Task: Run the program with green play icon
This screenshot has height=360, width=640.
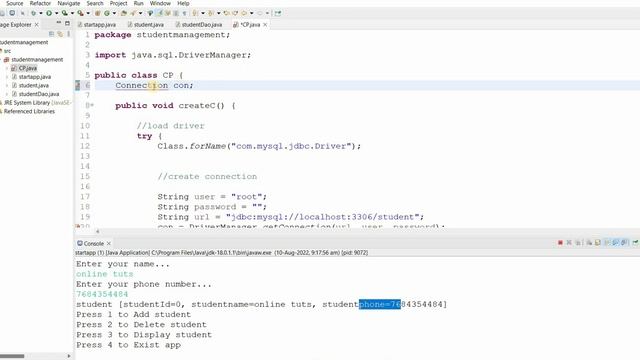Action: coord(49,13)
